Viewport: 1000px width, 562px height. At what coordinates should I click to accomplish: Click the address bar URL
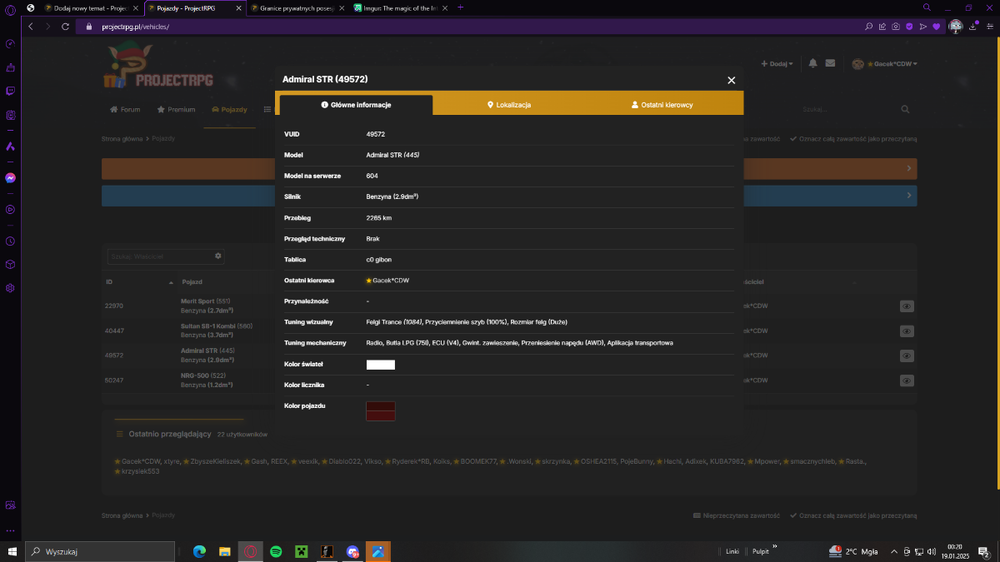[135, 27]
